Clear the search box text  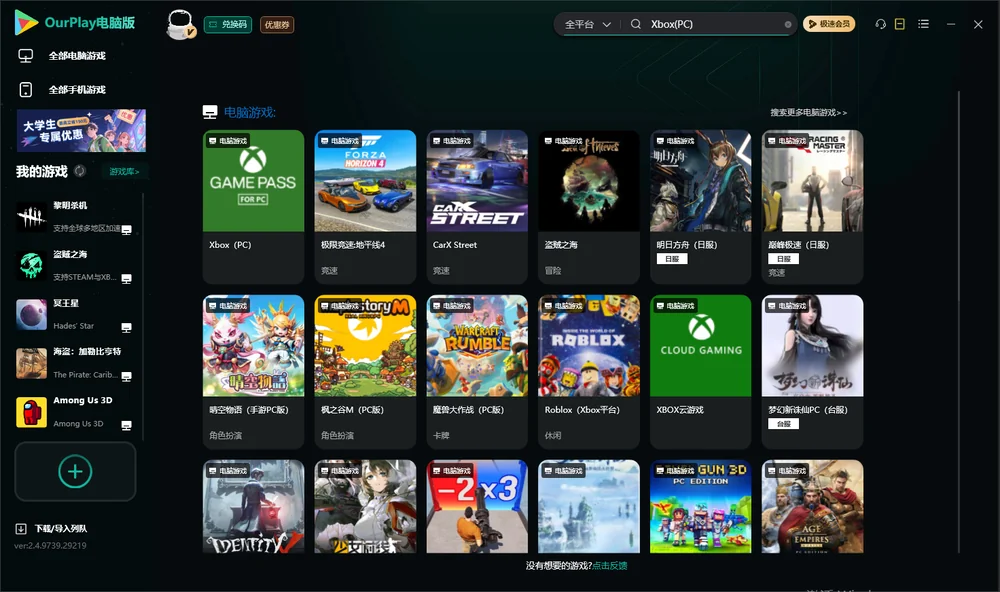point(788,24)
